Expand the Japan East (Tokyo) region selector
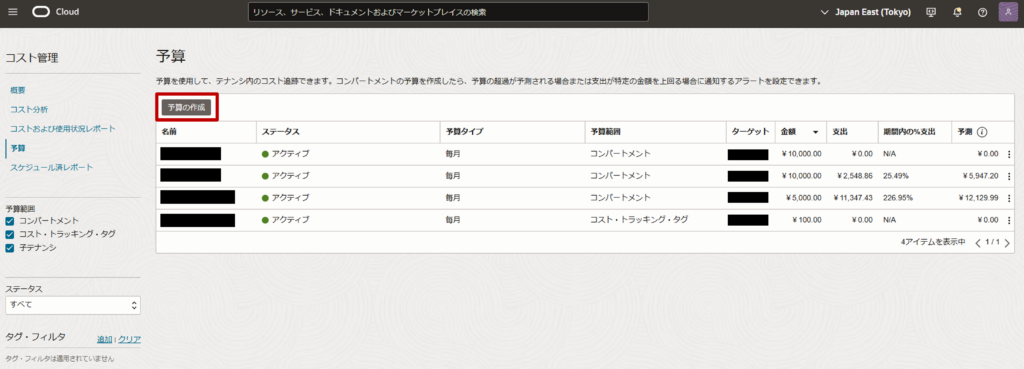 (x=866, y=12)
